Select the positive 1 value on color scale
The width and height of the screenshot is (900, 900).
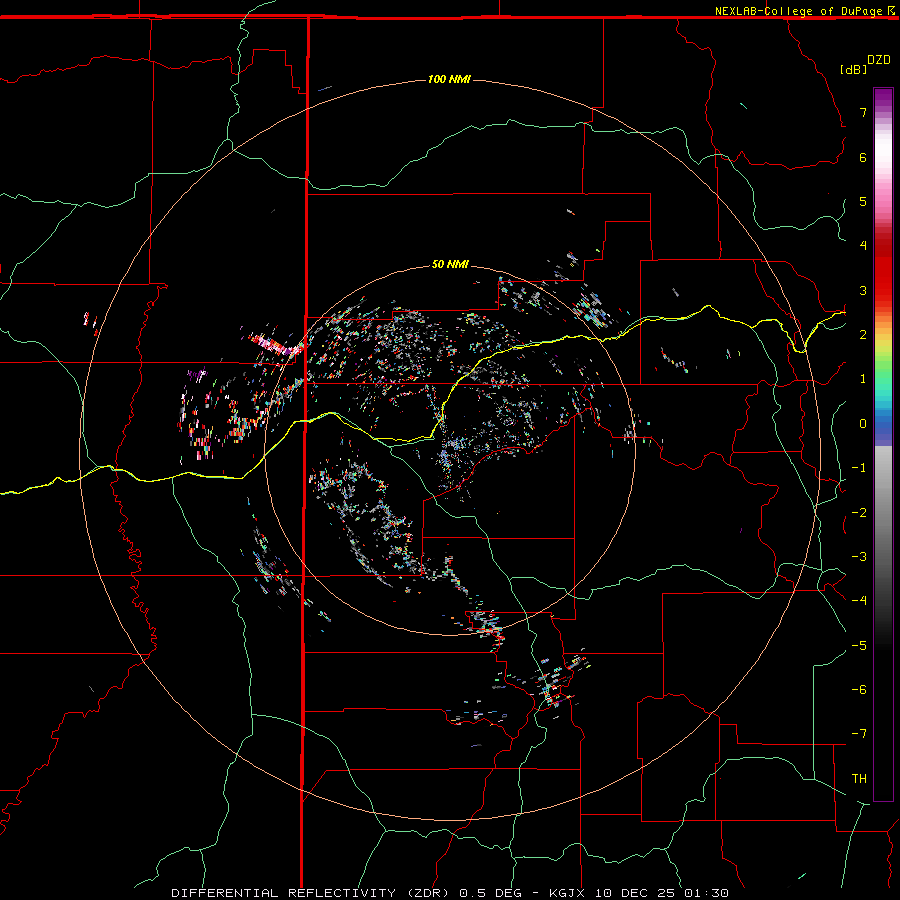[863, 379]
